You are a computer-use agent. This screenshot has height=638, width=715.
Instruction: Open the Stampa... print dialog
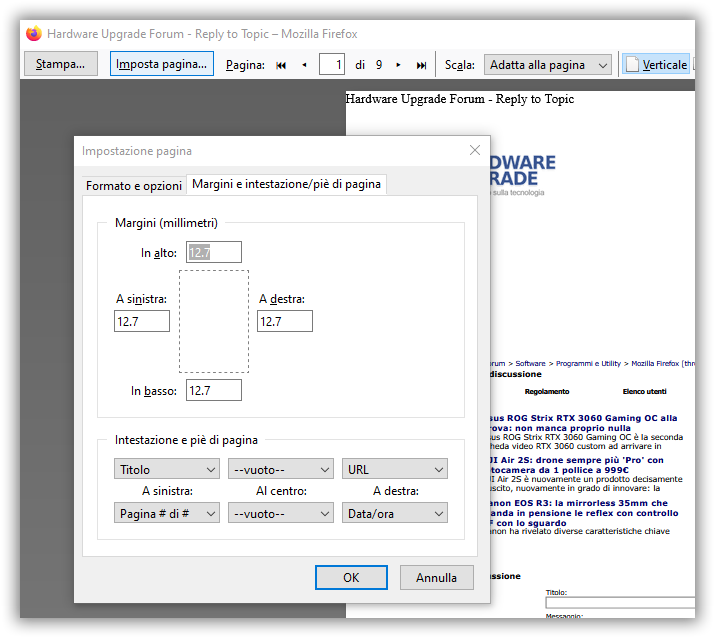point(61,64)
